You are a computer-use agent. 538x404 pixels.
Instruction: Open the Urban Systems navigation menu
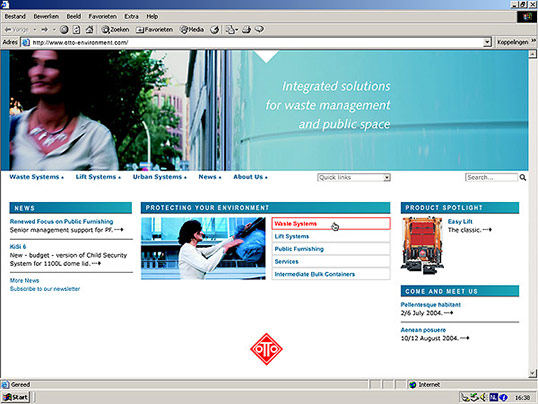(160, 177)
